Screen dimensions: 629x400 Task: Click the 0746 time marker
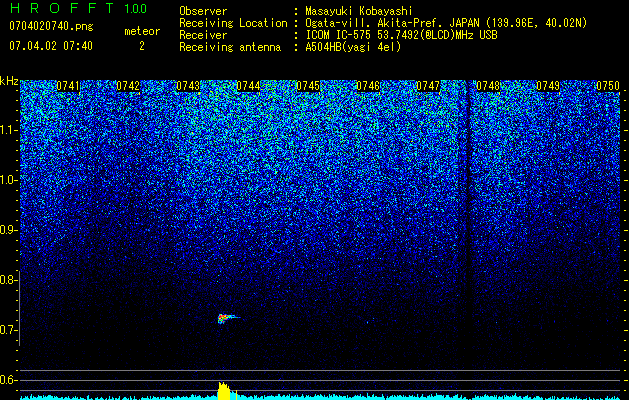368,86
